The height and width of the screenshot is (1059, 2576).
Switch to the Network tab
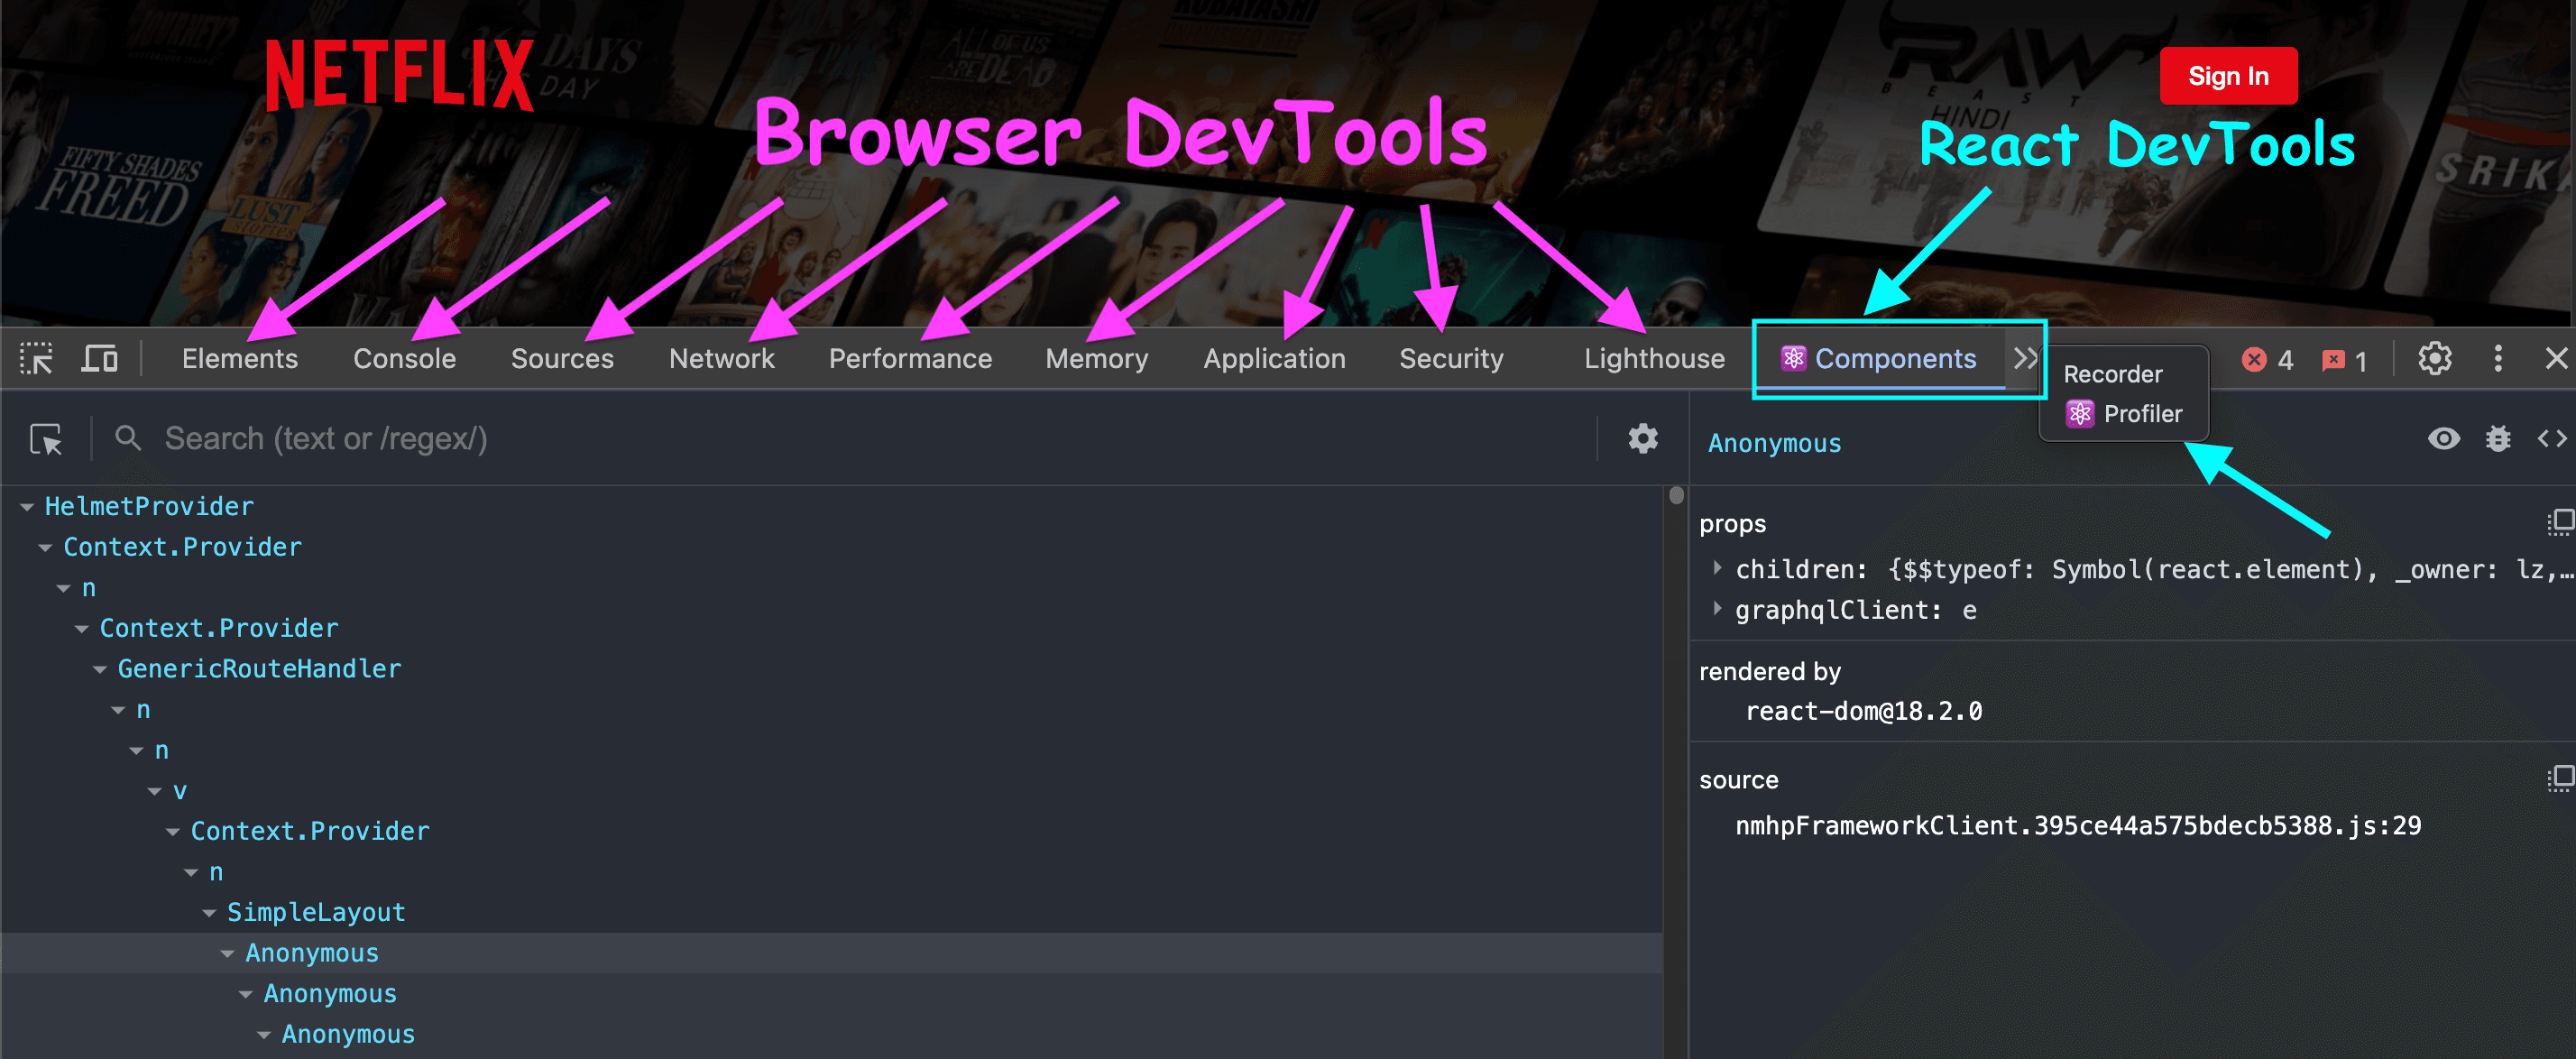coord(721,358)
